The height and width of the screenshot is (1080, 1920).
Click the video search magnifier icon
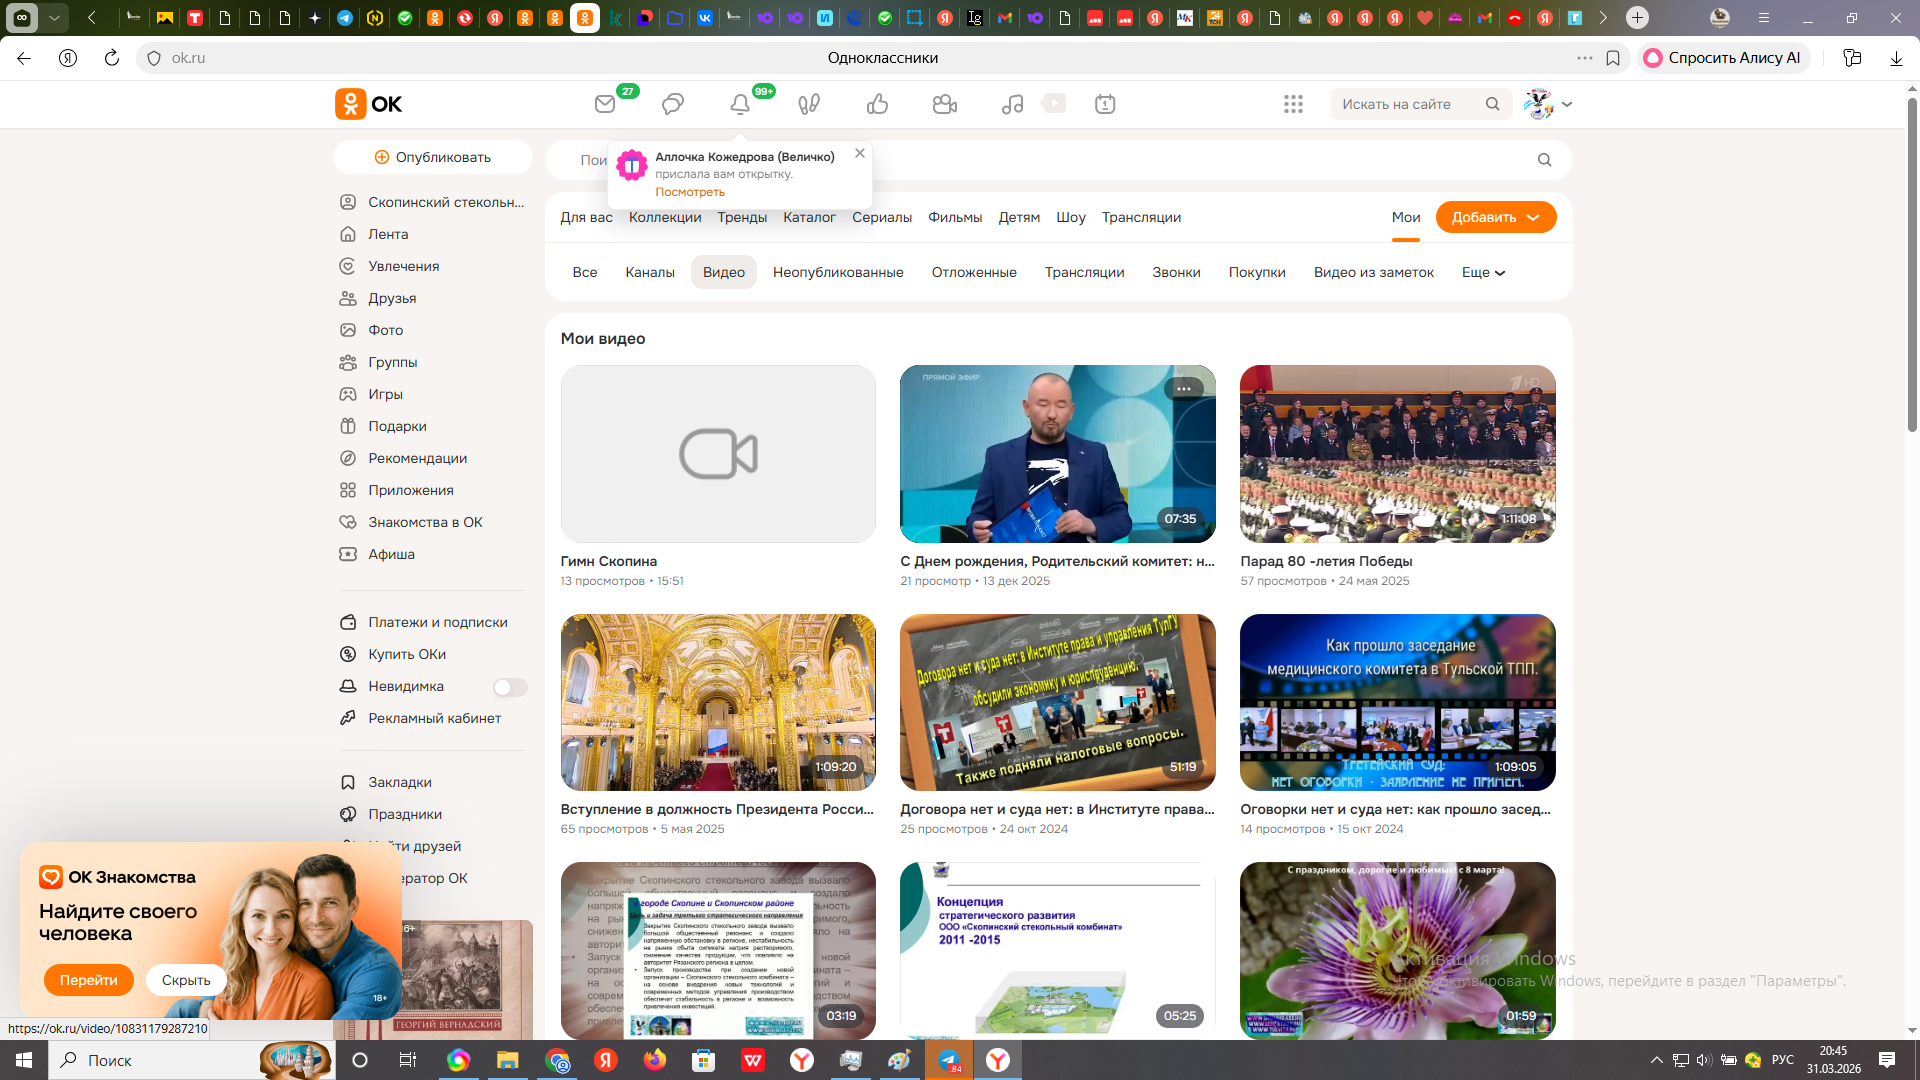tap(1544, 160)
